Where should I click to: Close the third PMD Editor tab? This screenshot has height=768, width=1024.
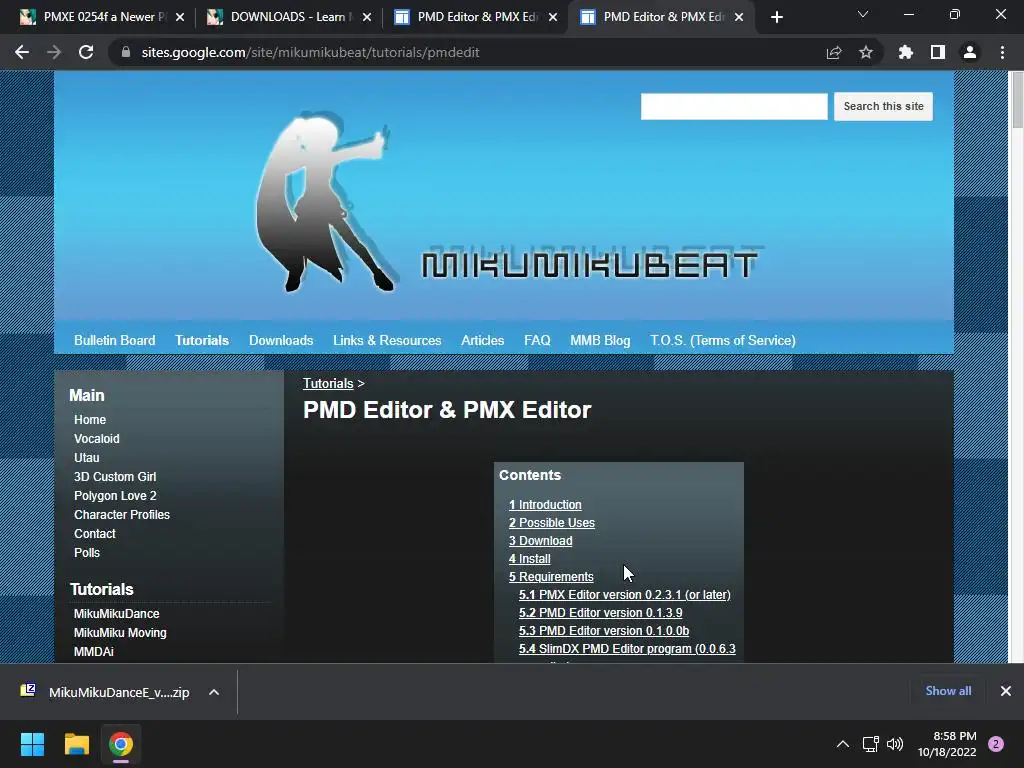pos(553,17)
